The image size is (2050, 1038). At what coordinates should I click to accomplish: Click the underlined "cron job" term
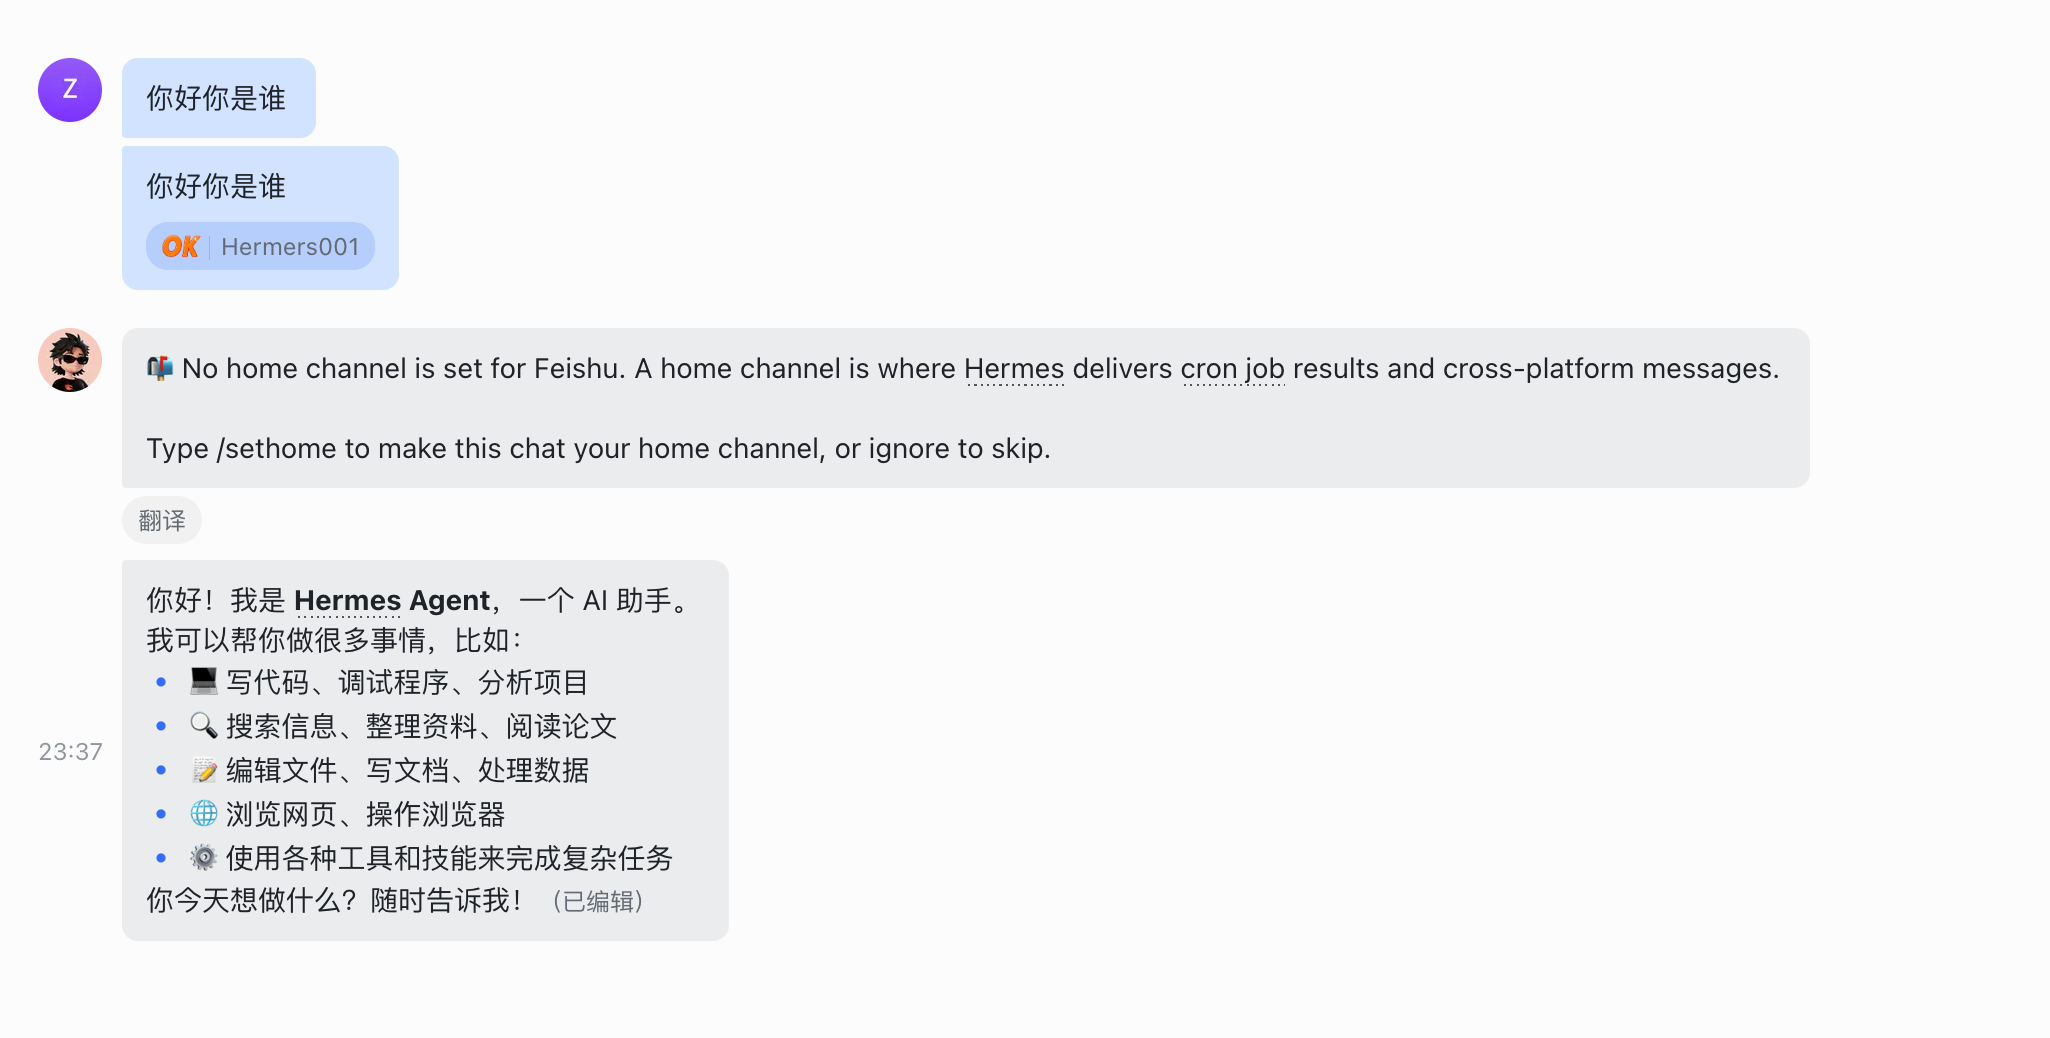click(x=1232, y=369)
